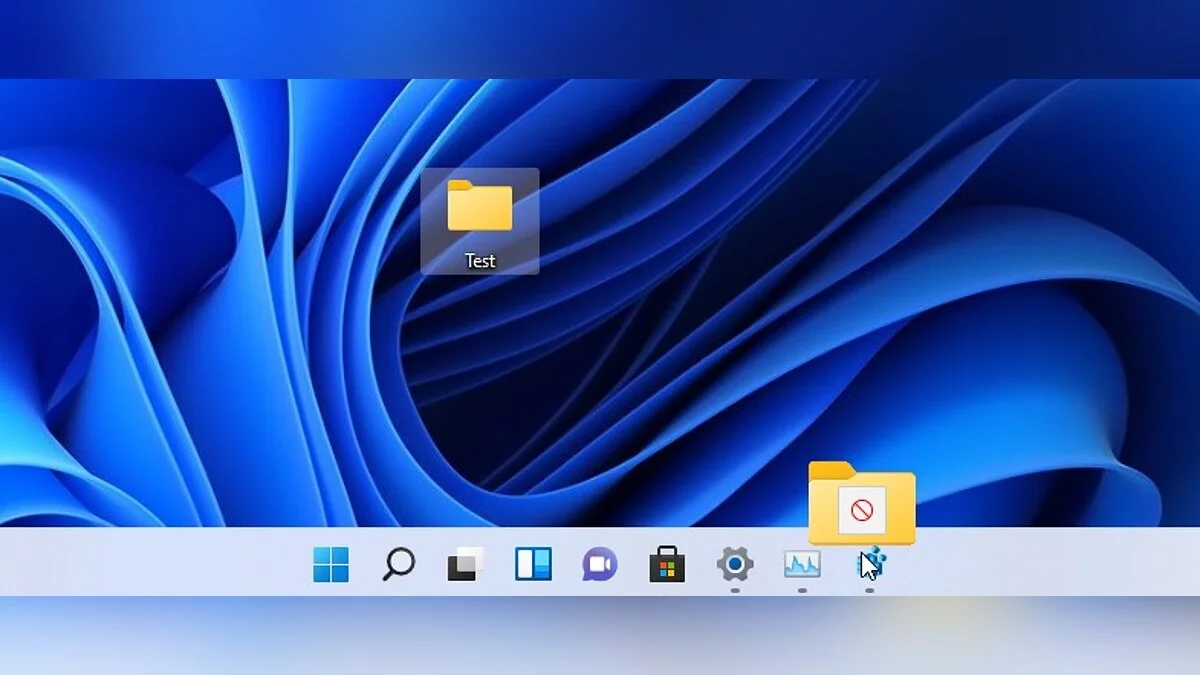Open taskbar Search magnifier
The image size is (1200, 675).
398,565
